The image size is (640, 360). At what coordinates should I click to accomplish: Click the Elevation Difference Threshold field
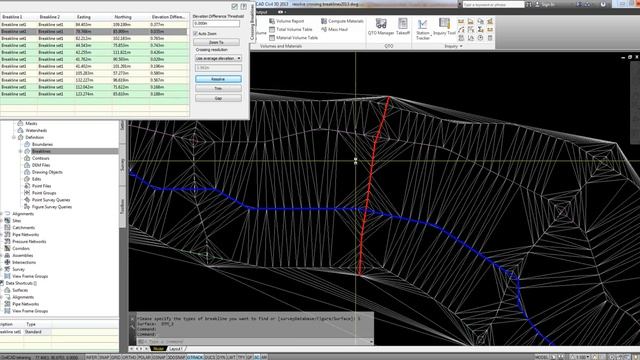[216, 24]
